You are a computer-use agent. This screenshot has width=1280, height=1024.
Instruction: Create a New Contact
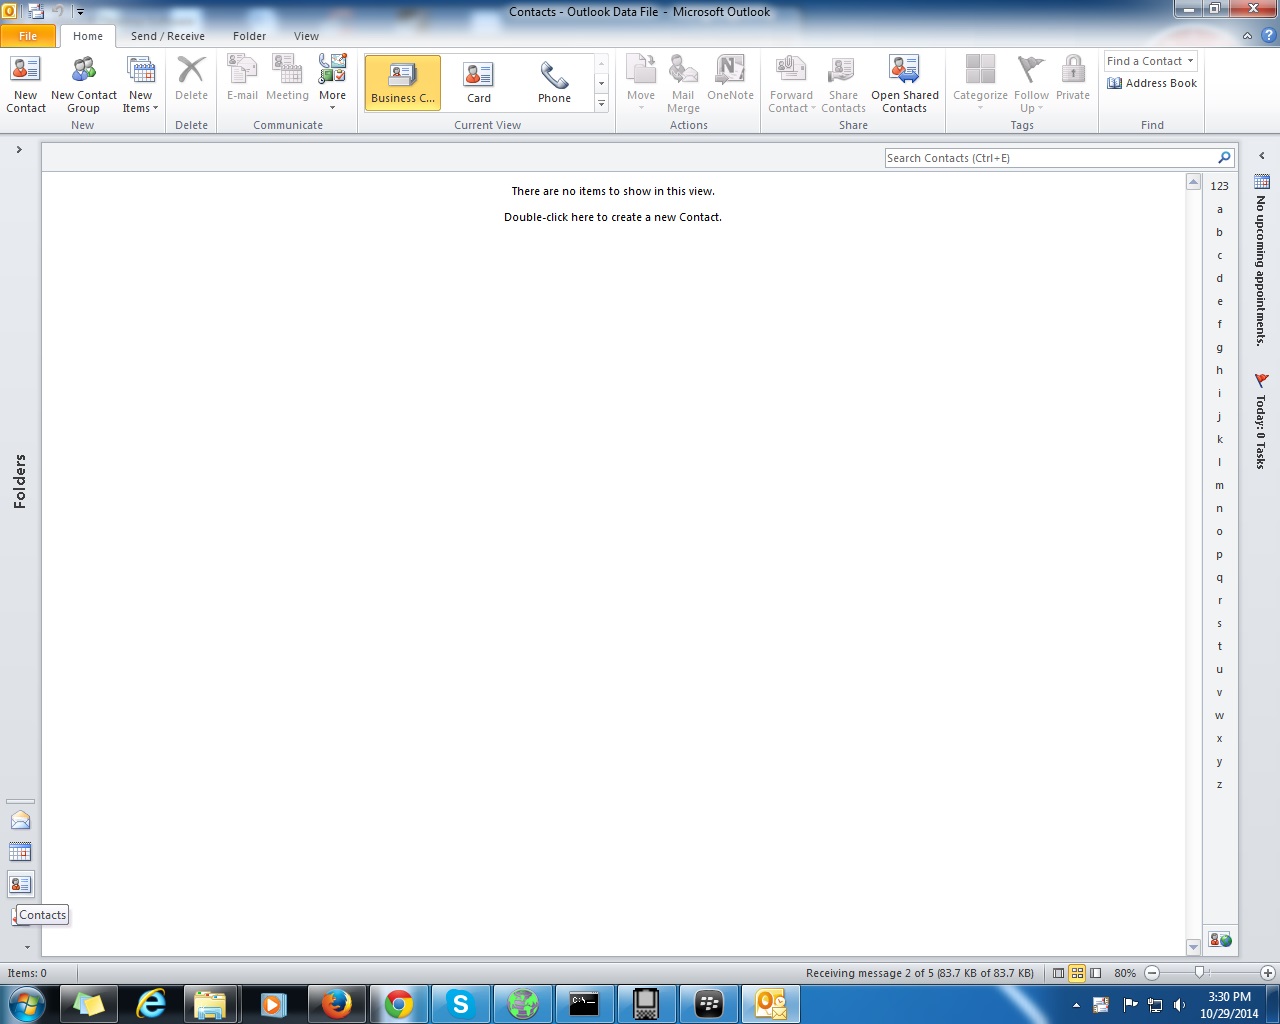pos(25,84)
